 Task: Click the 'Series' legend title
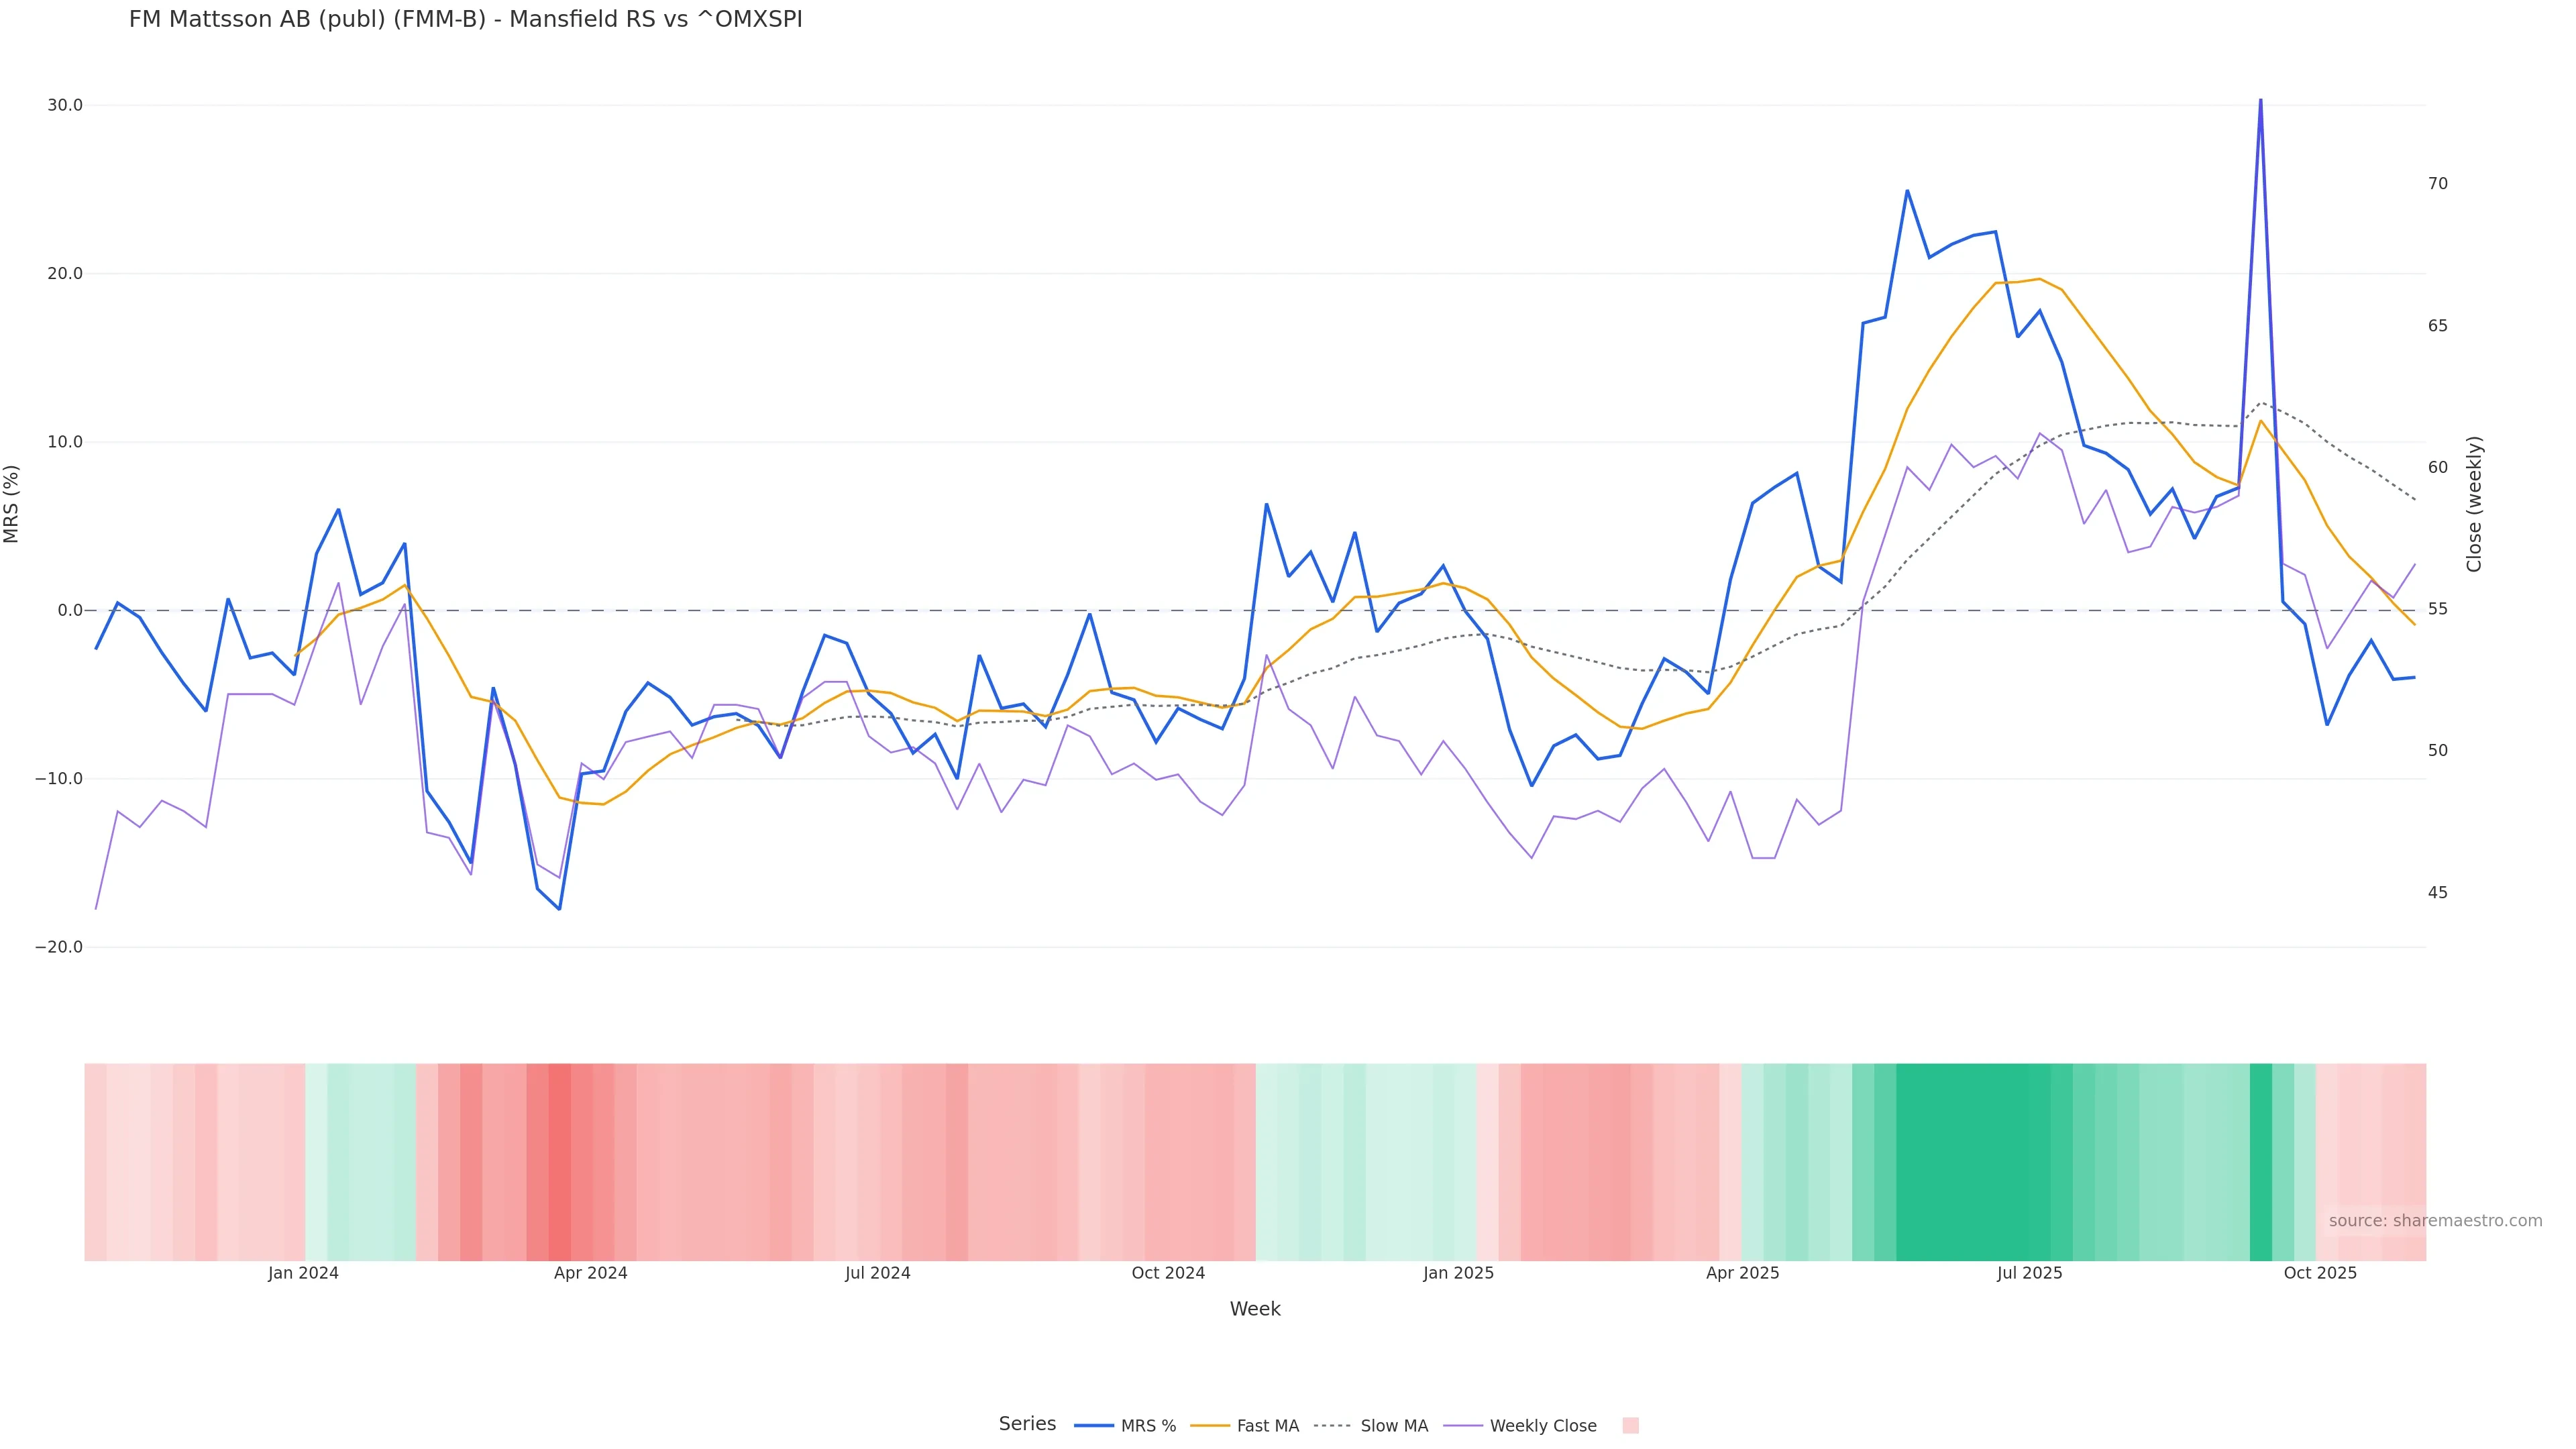(x=1027, y=1424)
